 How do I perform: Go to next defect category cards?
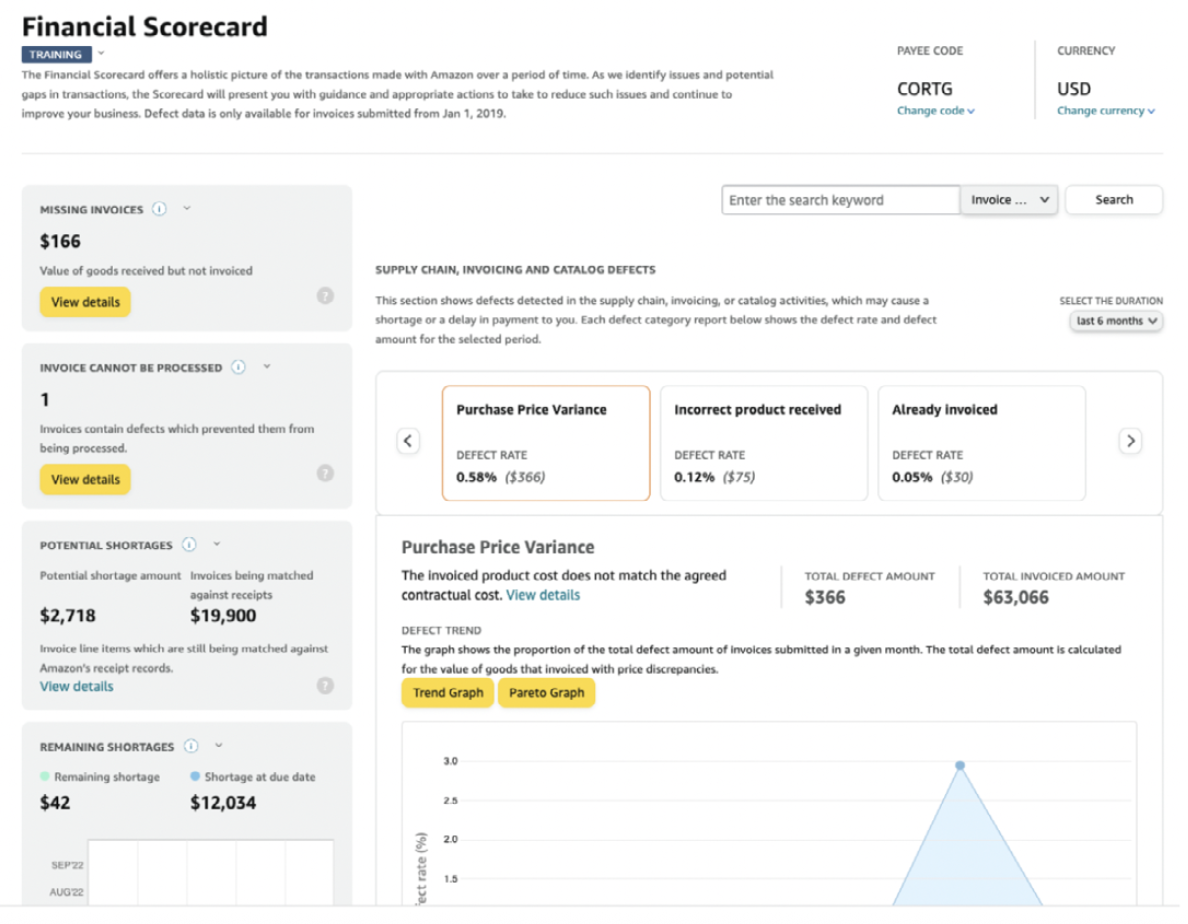(1130, 441)
